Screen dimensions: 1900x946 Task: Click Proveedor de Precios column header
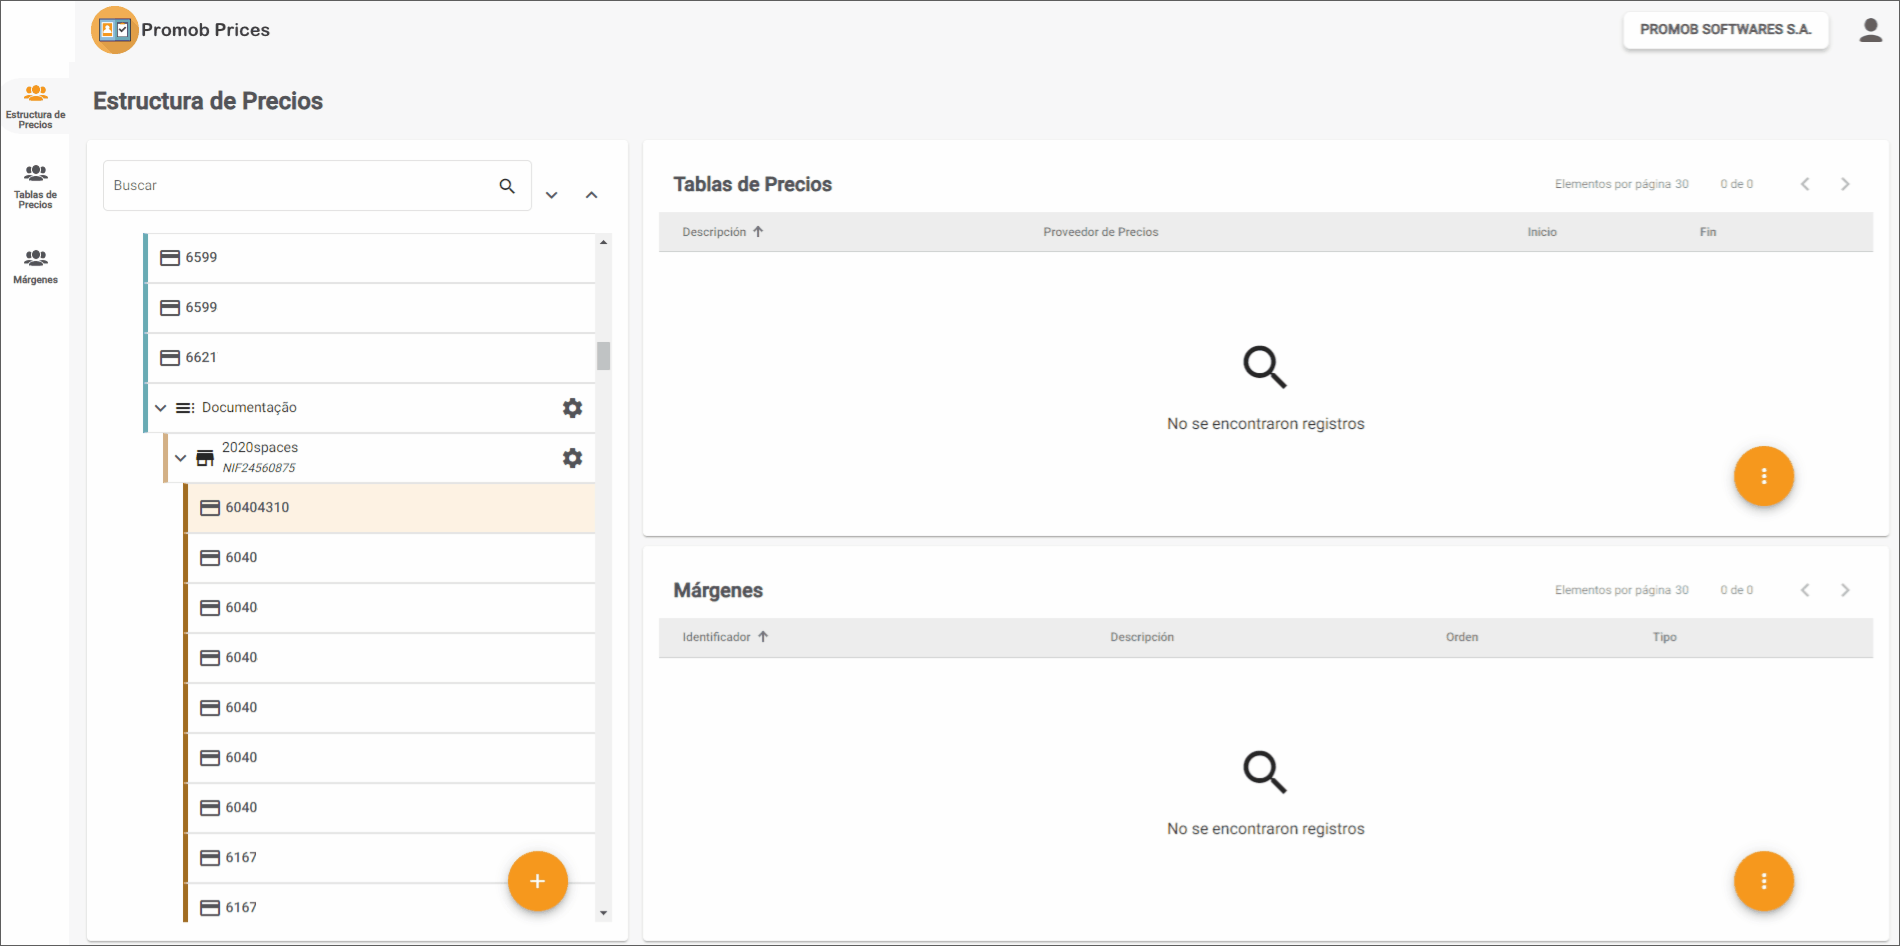pyautogui.click(x=1101, y=232)
